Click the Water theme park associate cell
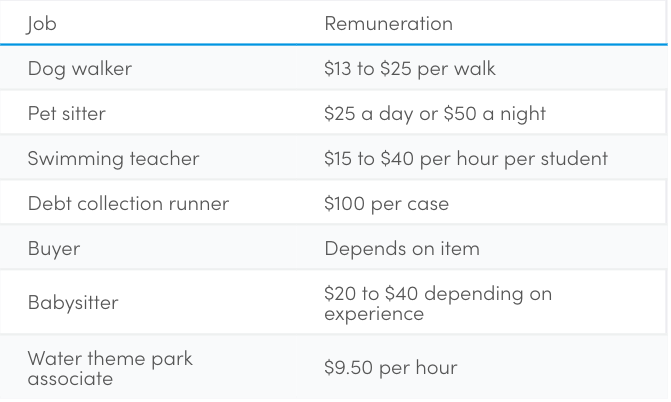 [110, 368]
